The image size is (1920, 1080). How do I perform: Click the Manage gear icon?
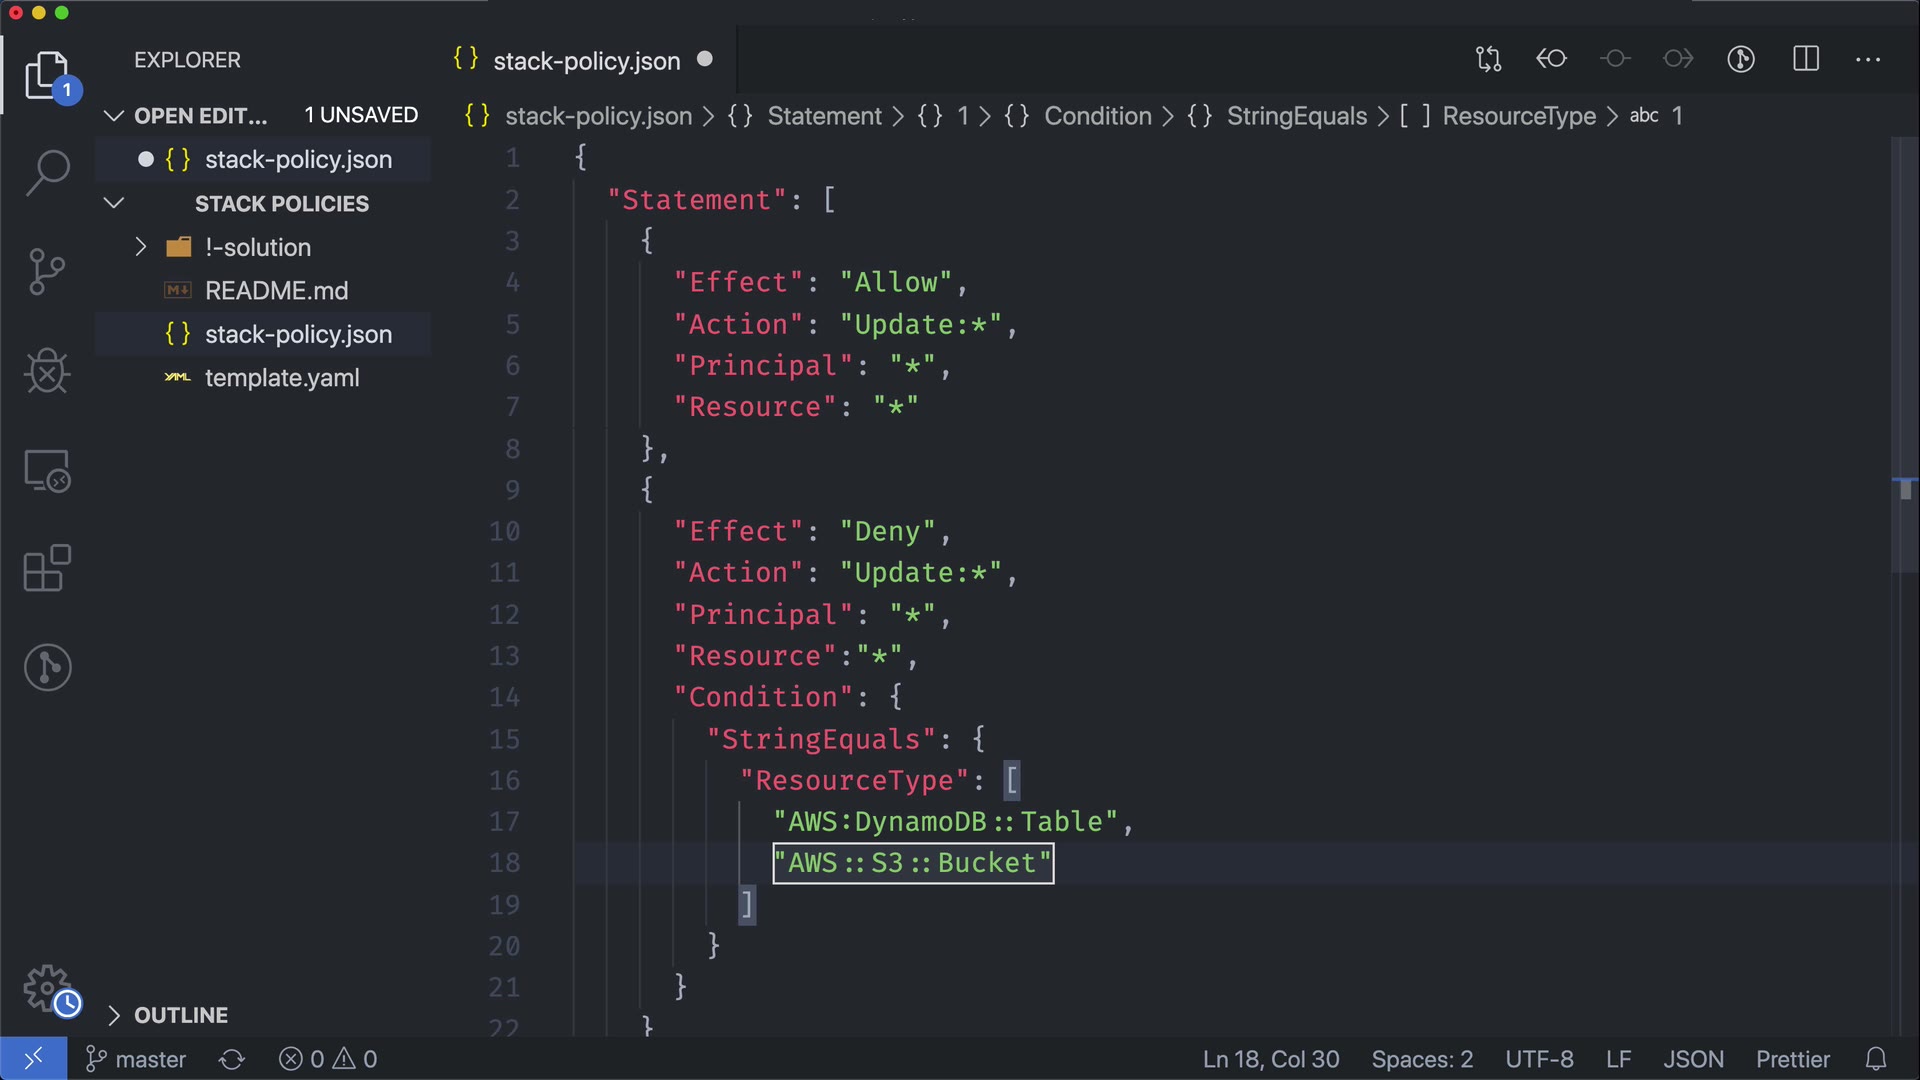click(47, 988)
